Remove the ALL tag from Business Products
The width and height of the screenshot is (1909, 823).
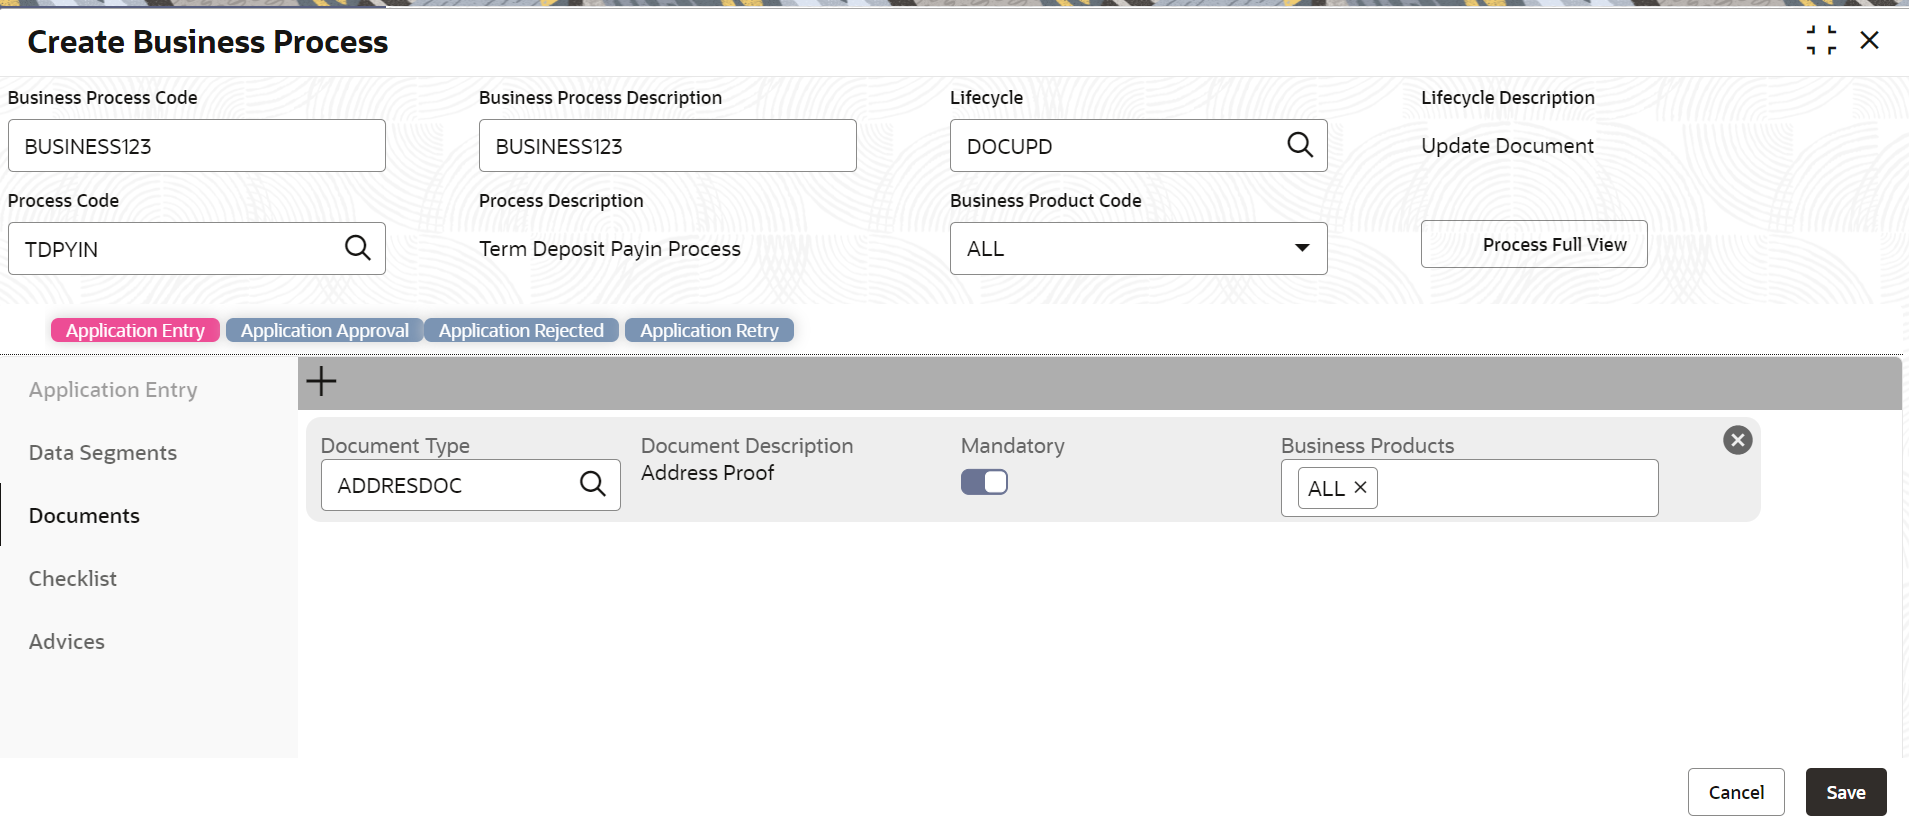coord(1360,487)
